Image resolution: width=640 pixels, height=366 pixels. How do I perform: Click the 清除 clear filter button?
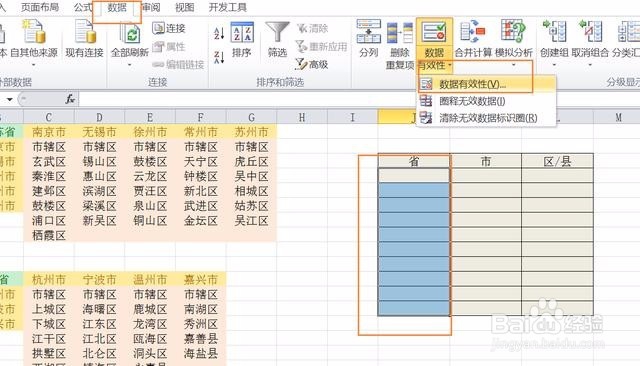click(x=312, y=28)
